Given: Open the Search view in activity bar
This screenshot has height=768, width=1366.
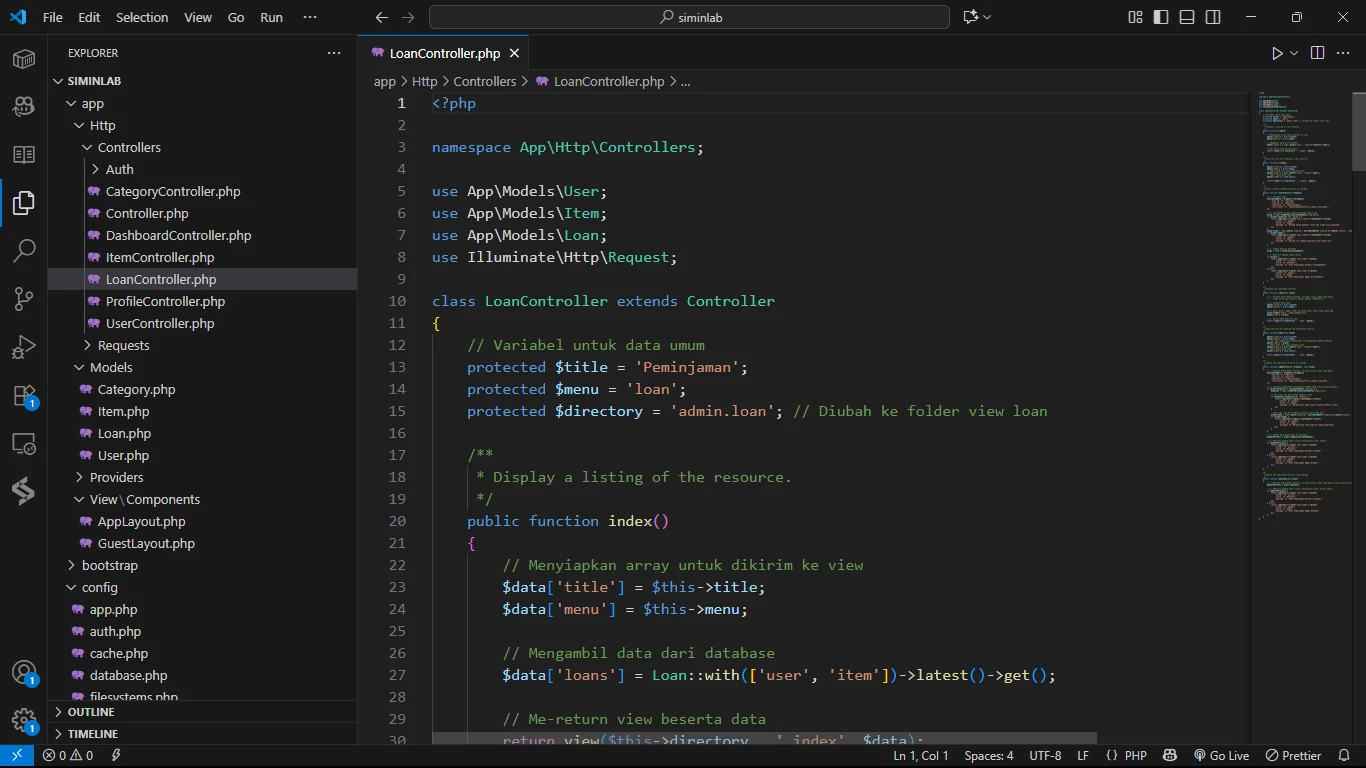Looking at the screenshot, I should coord(24,251).
